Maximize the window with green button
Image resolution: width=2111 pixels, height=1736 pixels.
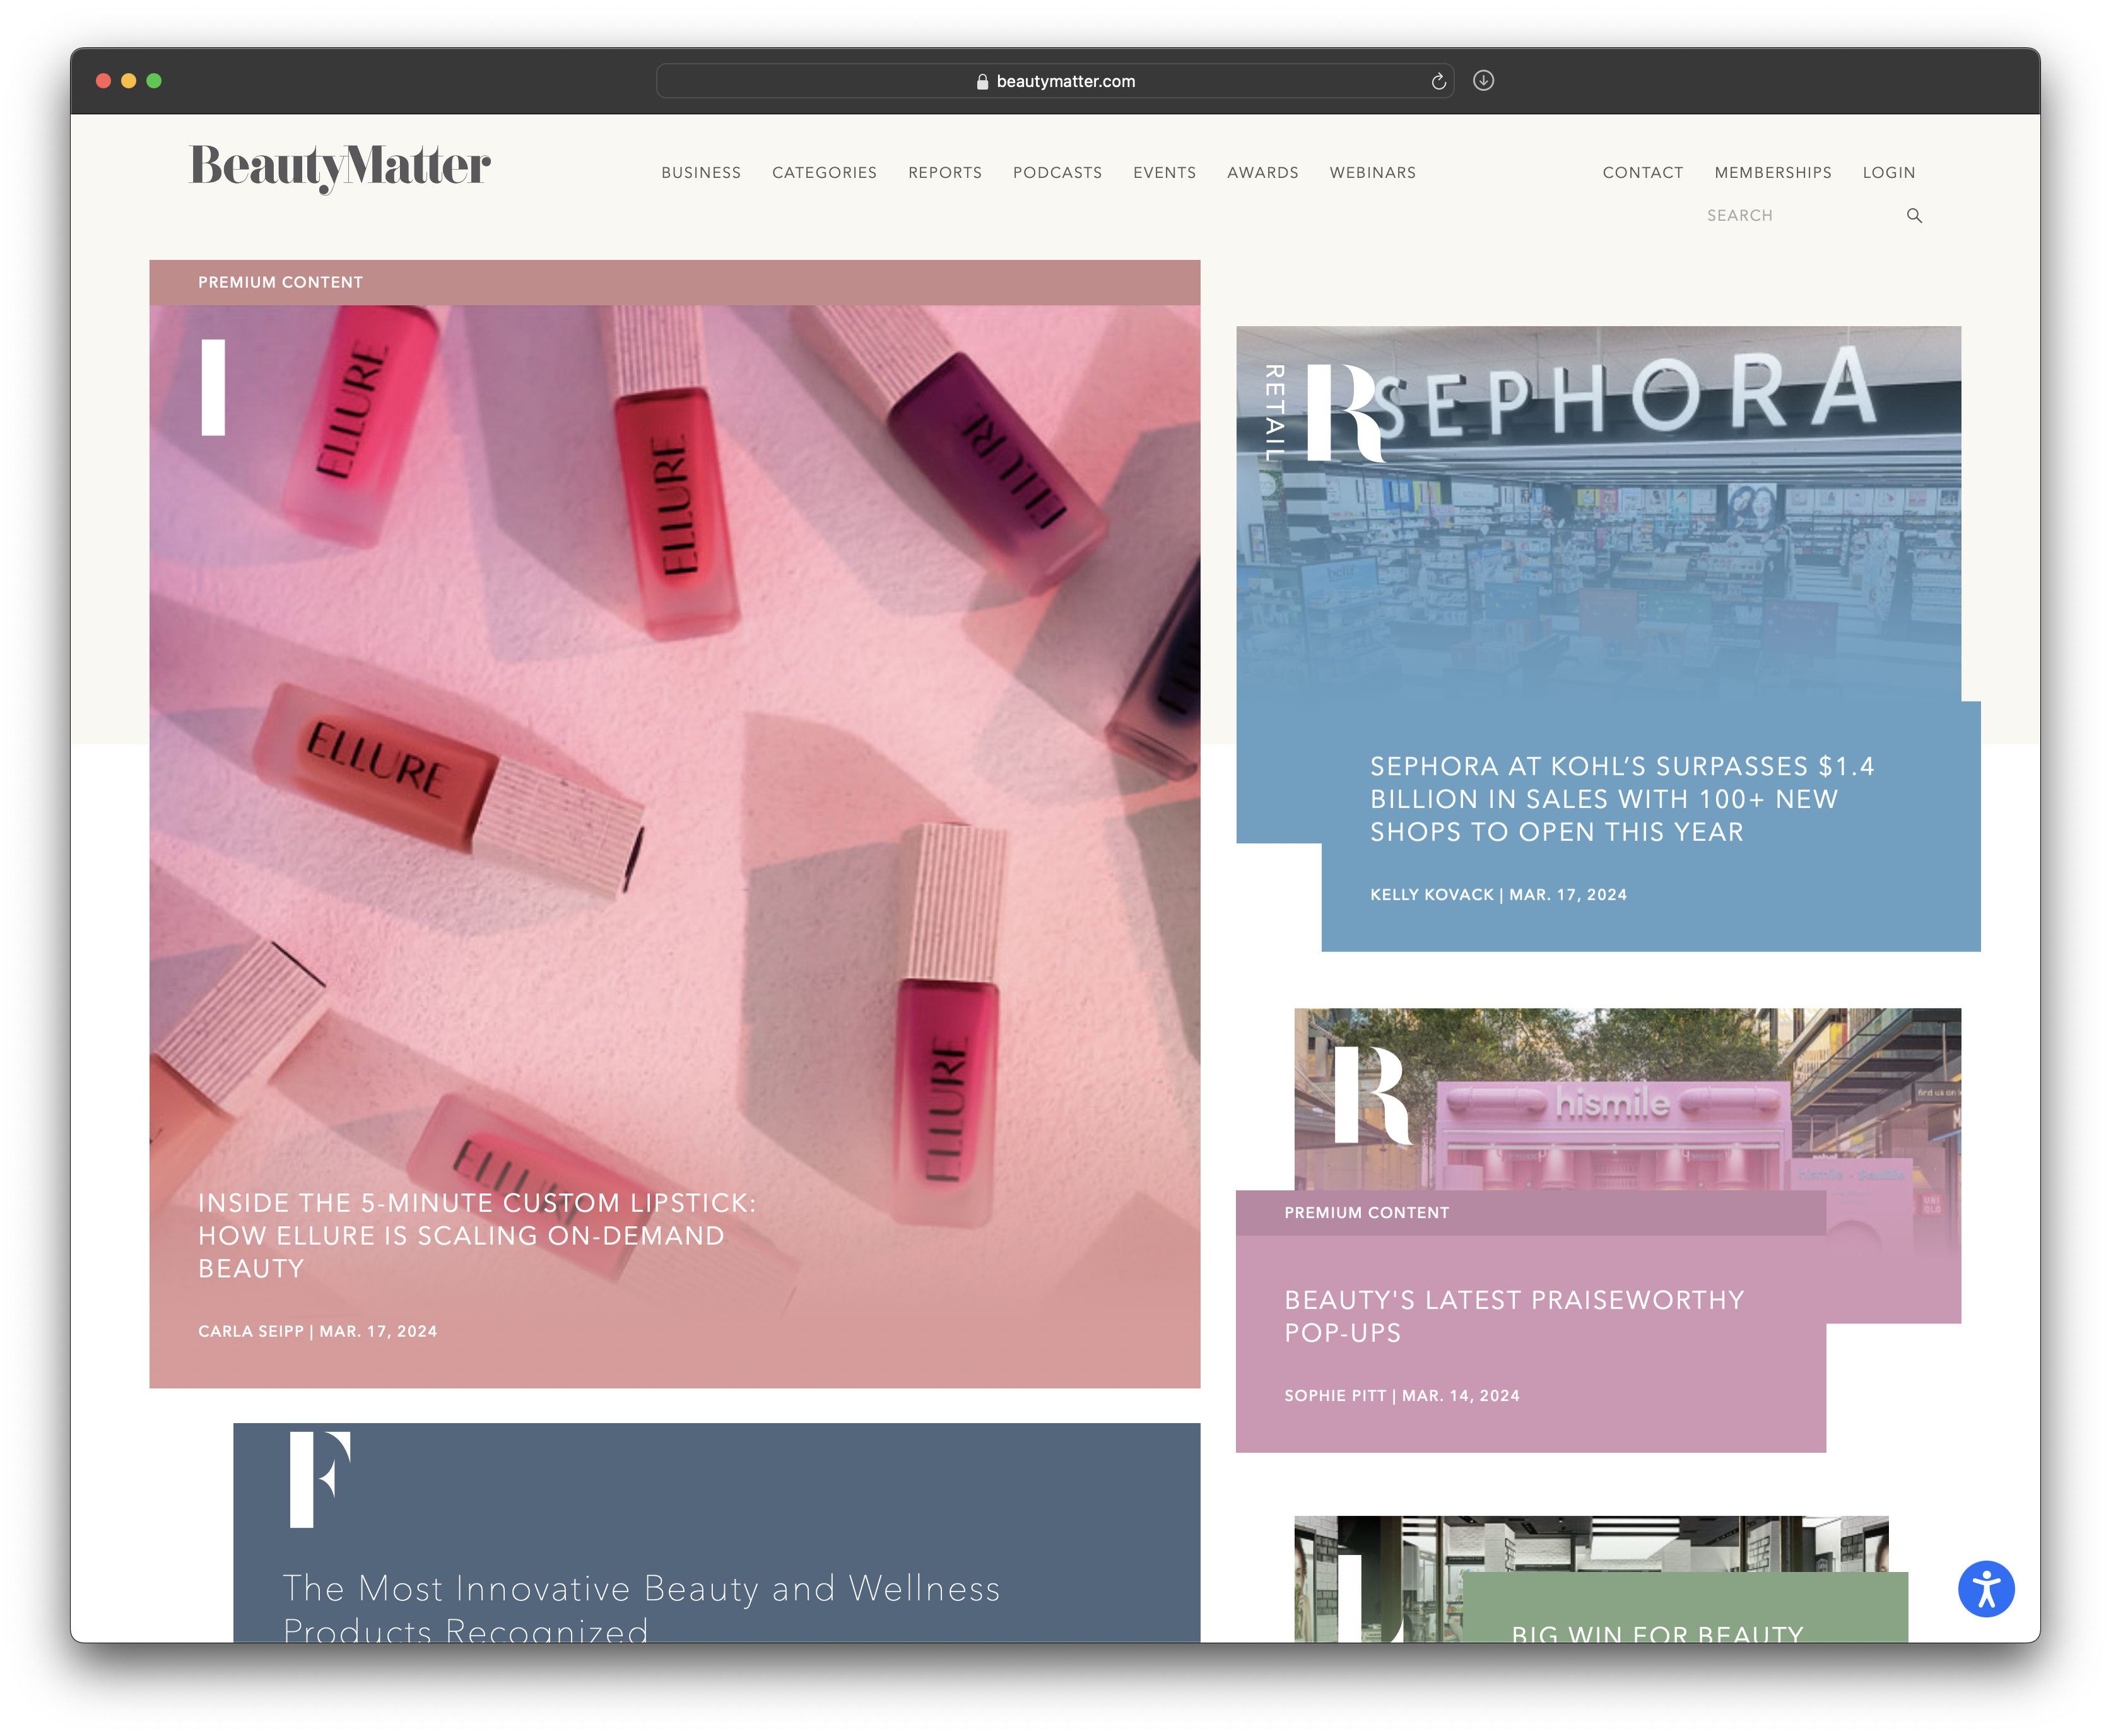[x=154, y=81]
